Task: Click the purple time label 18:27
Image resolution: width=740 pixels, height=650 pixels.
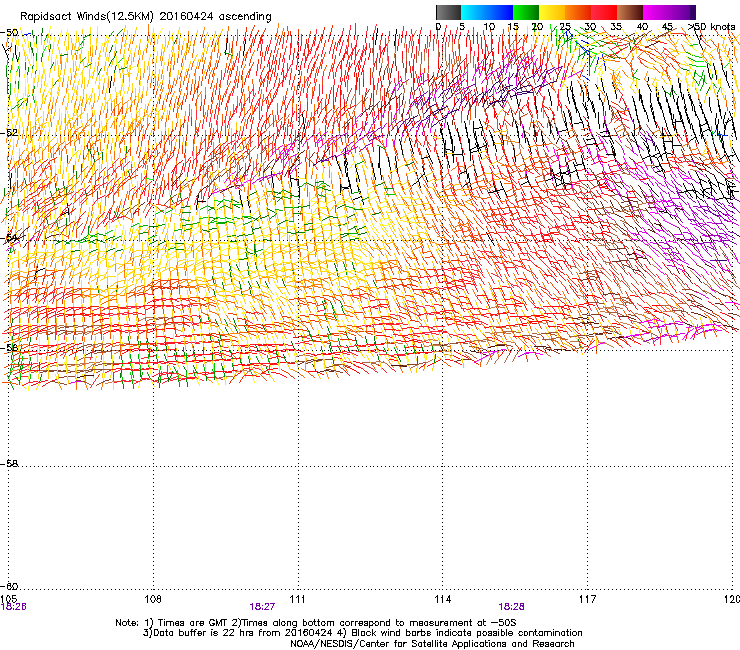Action: (262, 607)
